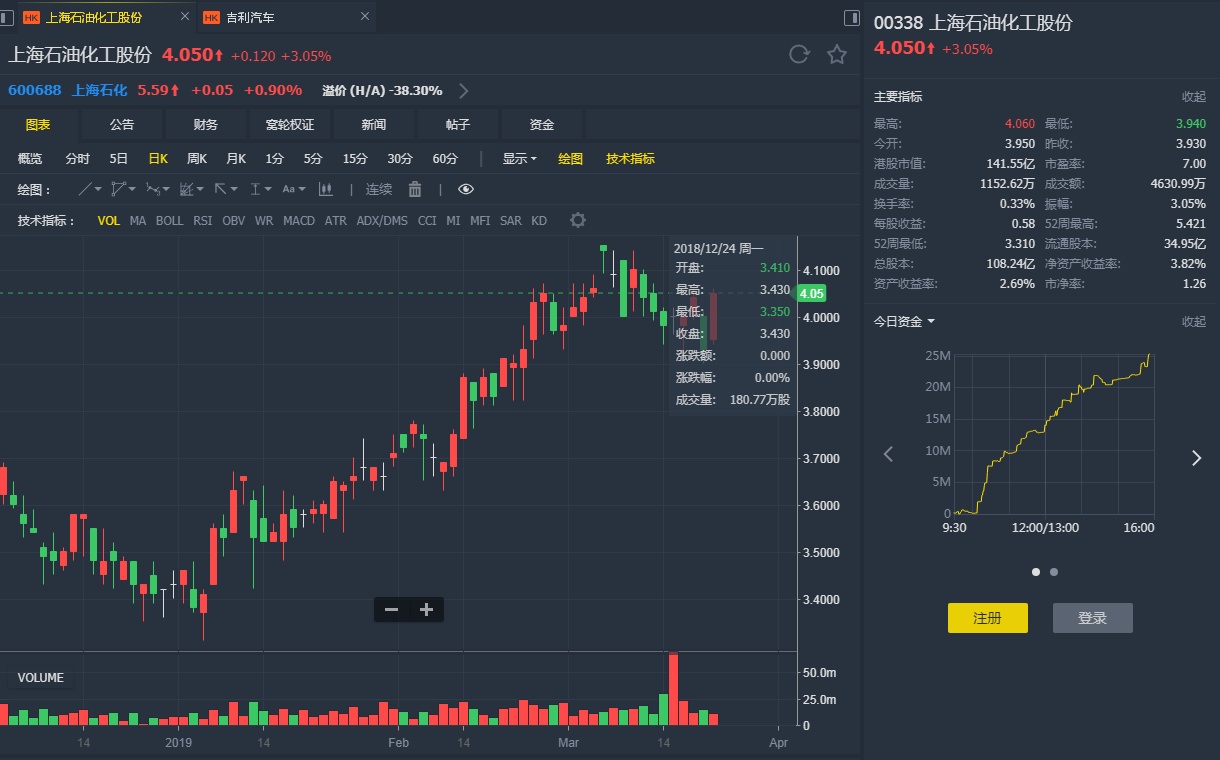This screenshot has width=1220, height=760.
Task: Click the arrow after the H/A premium
Action: 463,91
